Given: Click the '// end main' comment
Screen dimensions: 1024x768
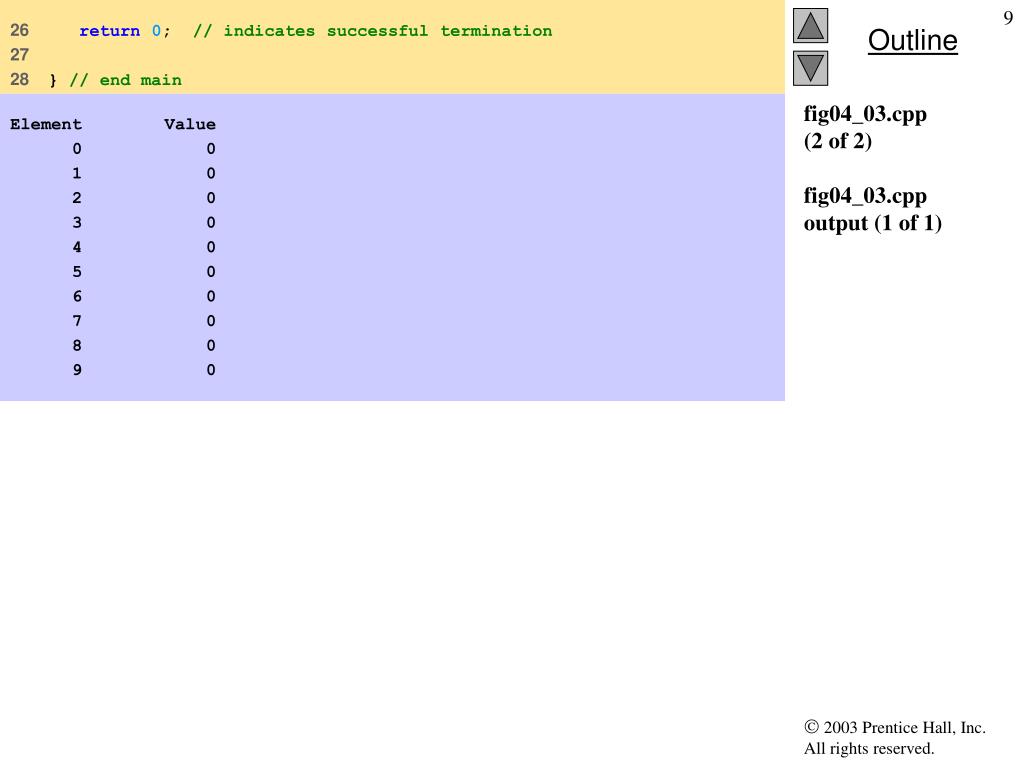Looking at the screenshot, I should [125, 80].
